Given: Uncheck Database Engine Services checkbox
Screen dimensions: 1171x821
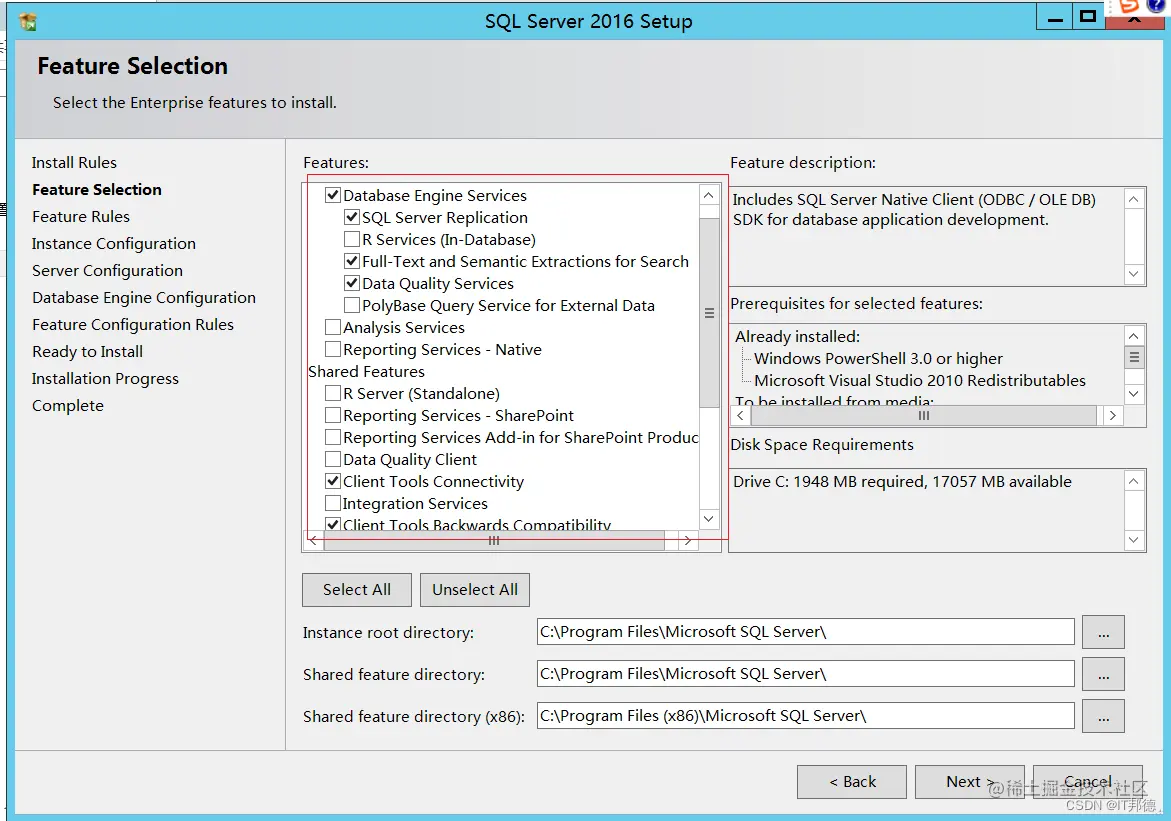Looking at the screenshot, I should [333, 196].
